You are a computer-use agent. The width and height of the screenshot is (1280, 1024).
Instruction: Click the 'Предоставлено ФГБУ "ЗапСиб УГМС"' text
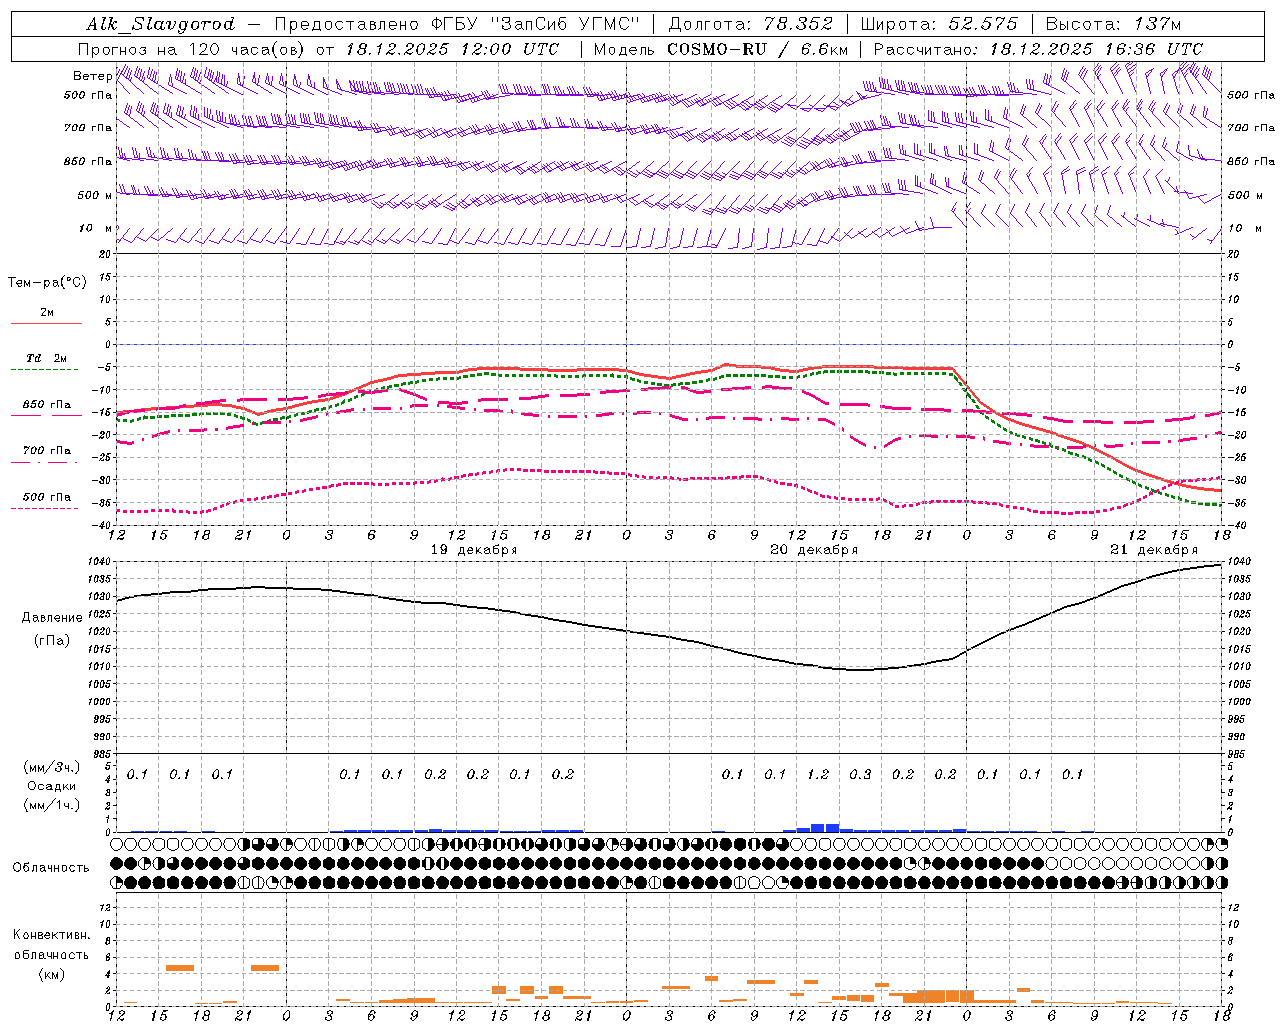pyautogui.click(x=457, y=24)
